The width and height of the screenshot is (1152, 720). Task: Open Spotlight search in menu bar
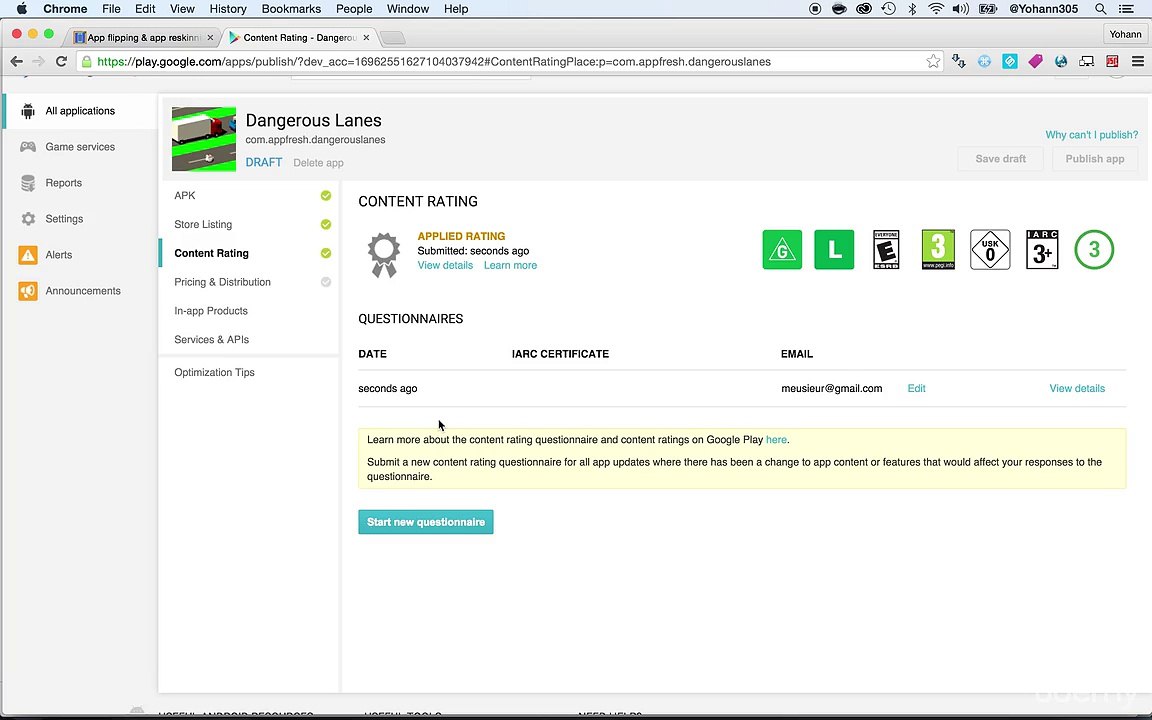[1101, 9]
